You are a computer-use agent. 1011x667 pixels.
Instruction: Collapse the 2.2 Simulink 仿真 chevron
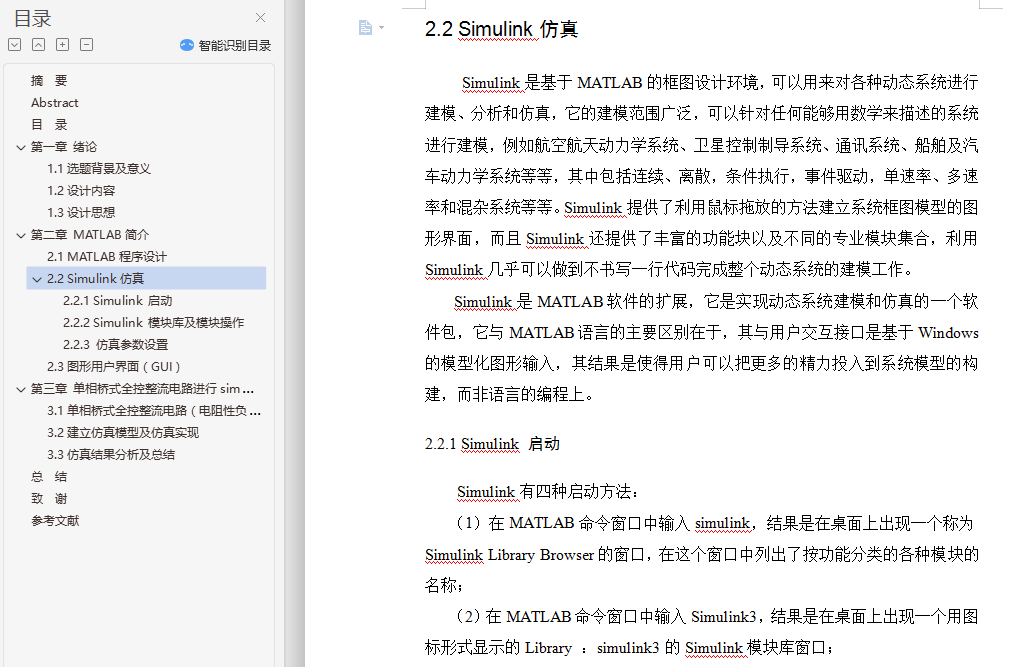point(37,279)
